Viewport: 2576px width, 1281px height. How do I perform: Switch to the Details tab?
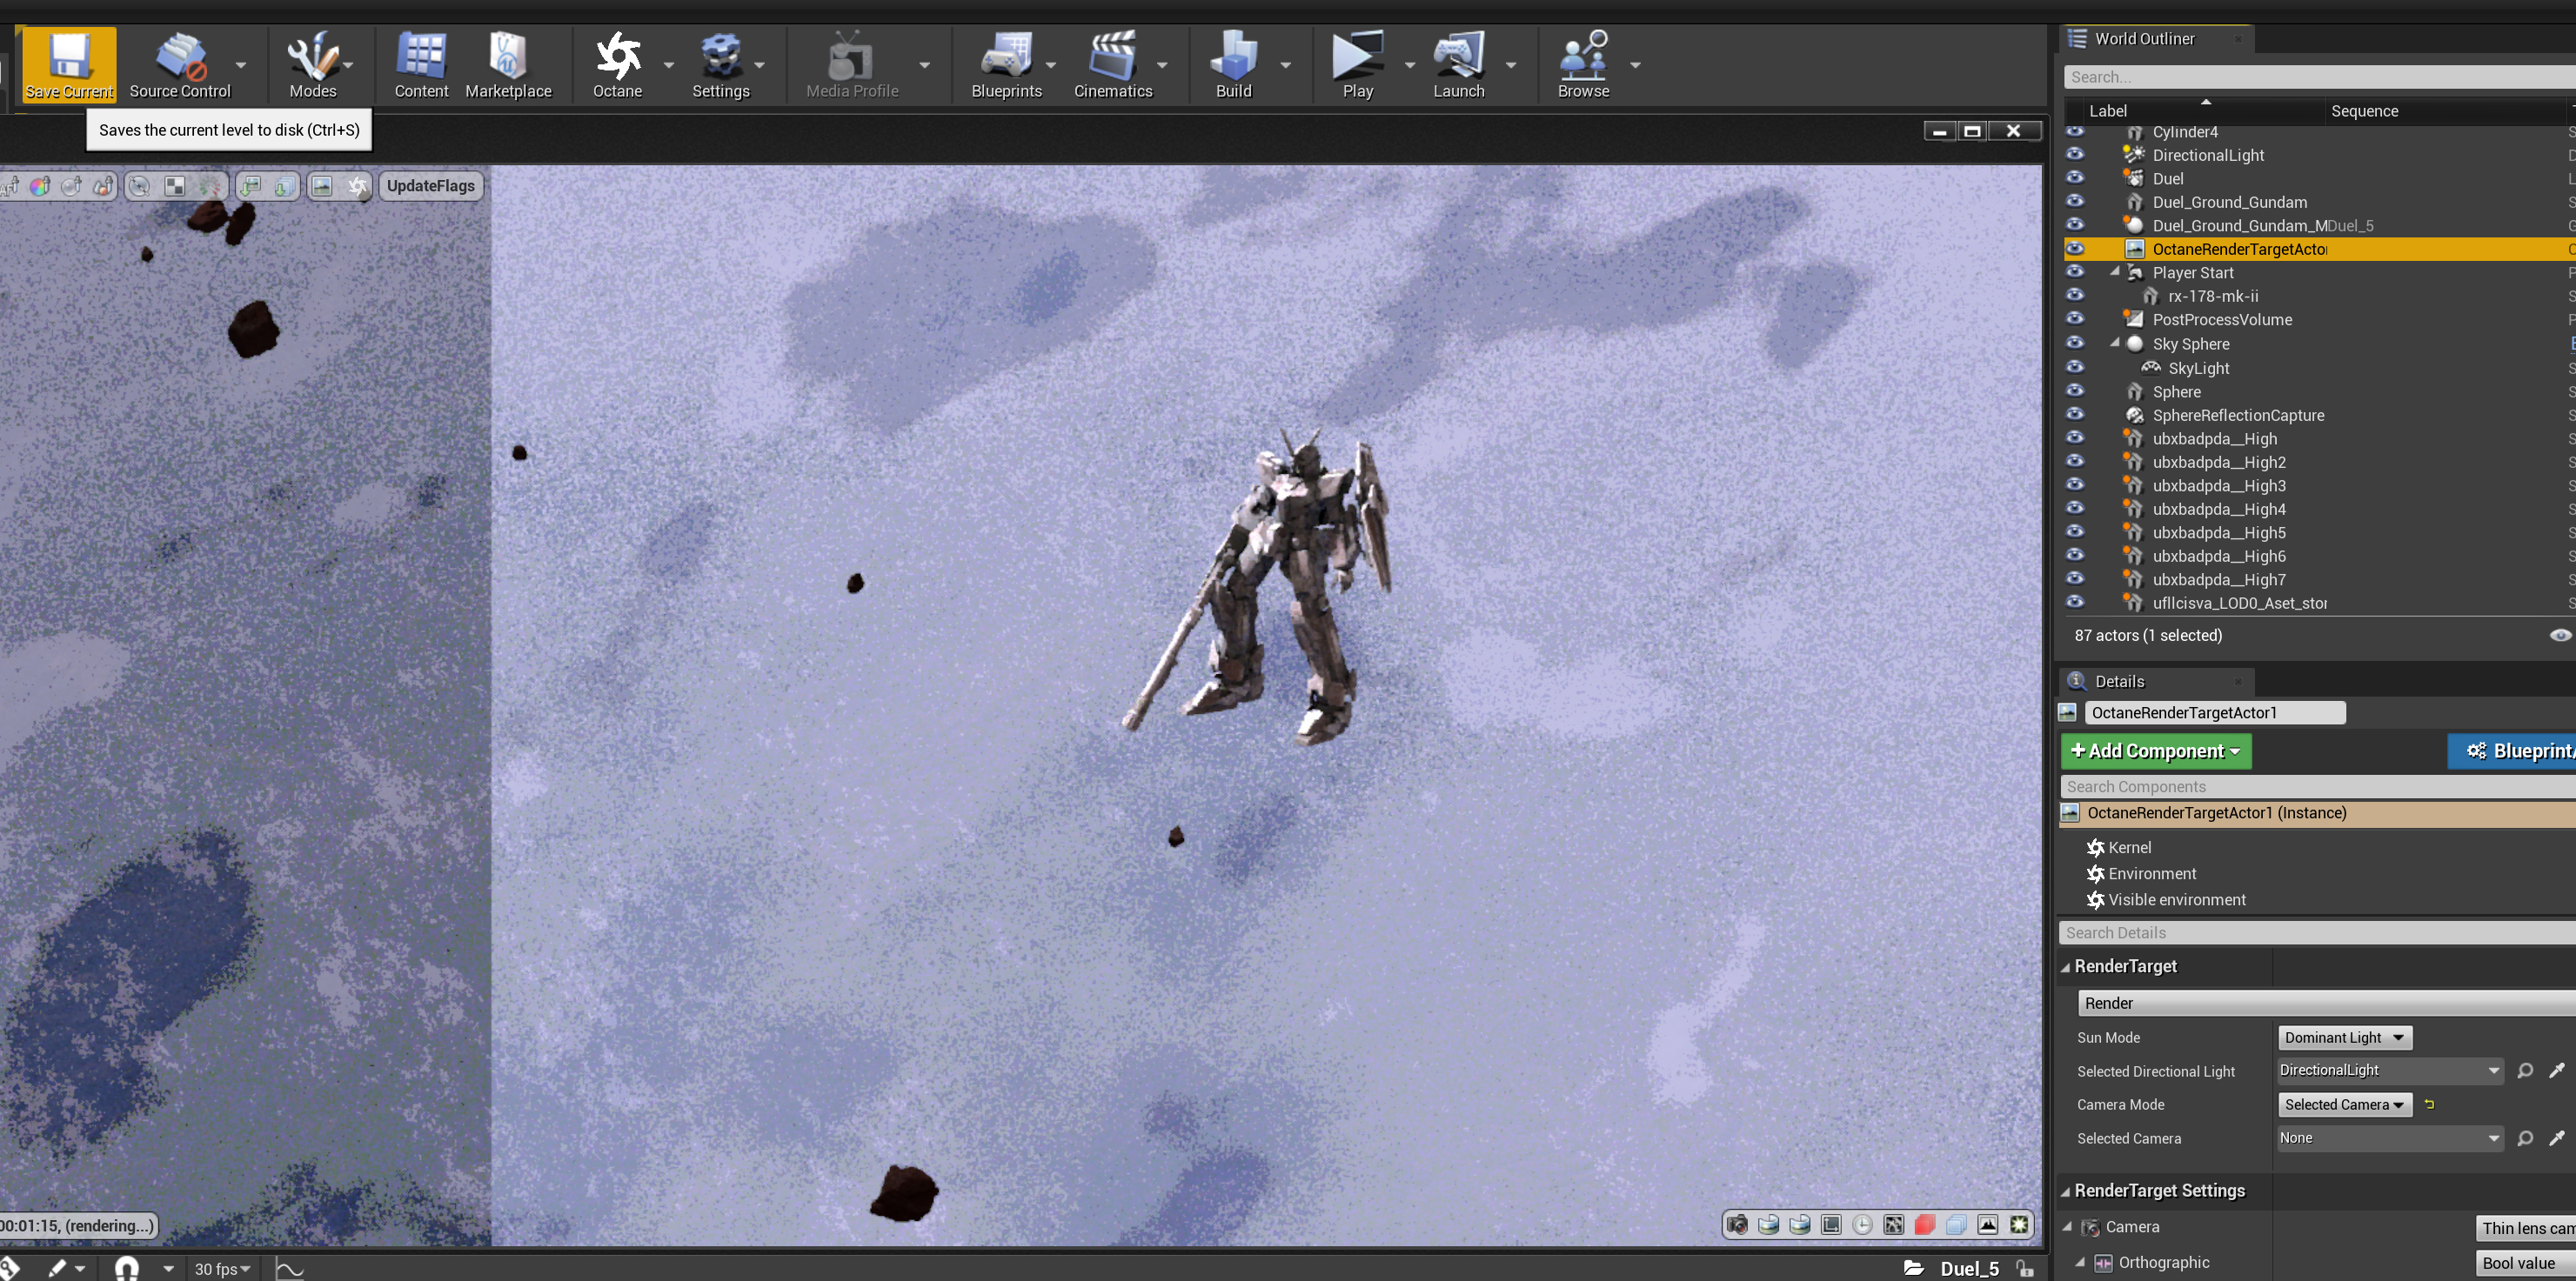[2119, 681]
